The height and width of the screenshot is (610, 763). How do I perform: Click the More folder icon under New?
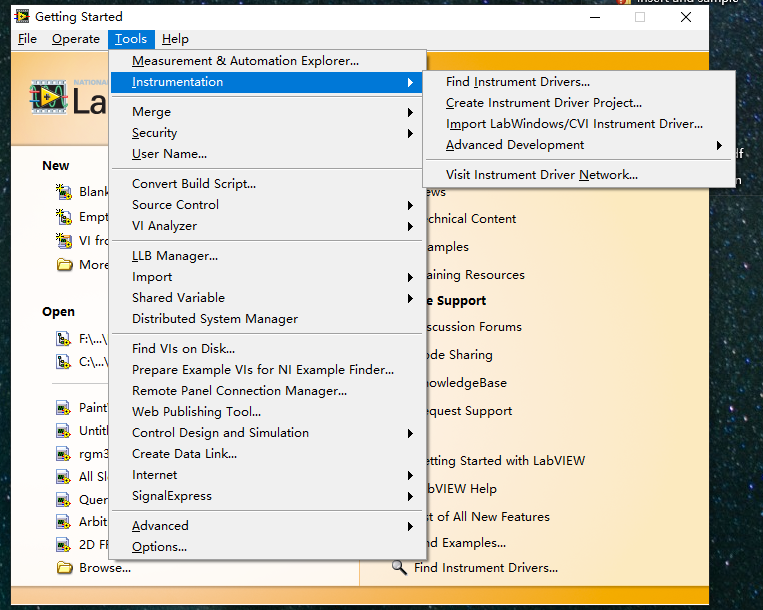tap(64, 265)
